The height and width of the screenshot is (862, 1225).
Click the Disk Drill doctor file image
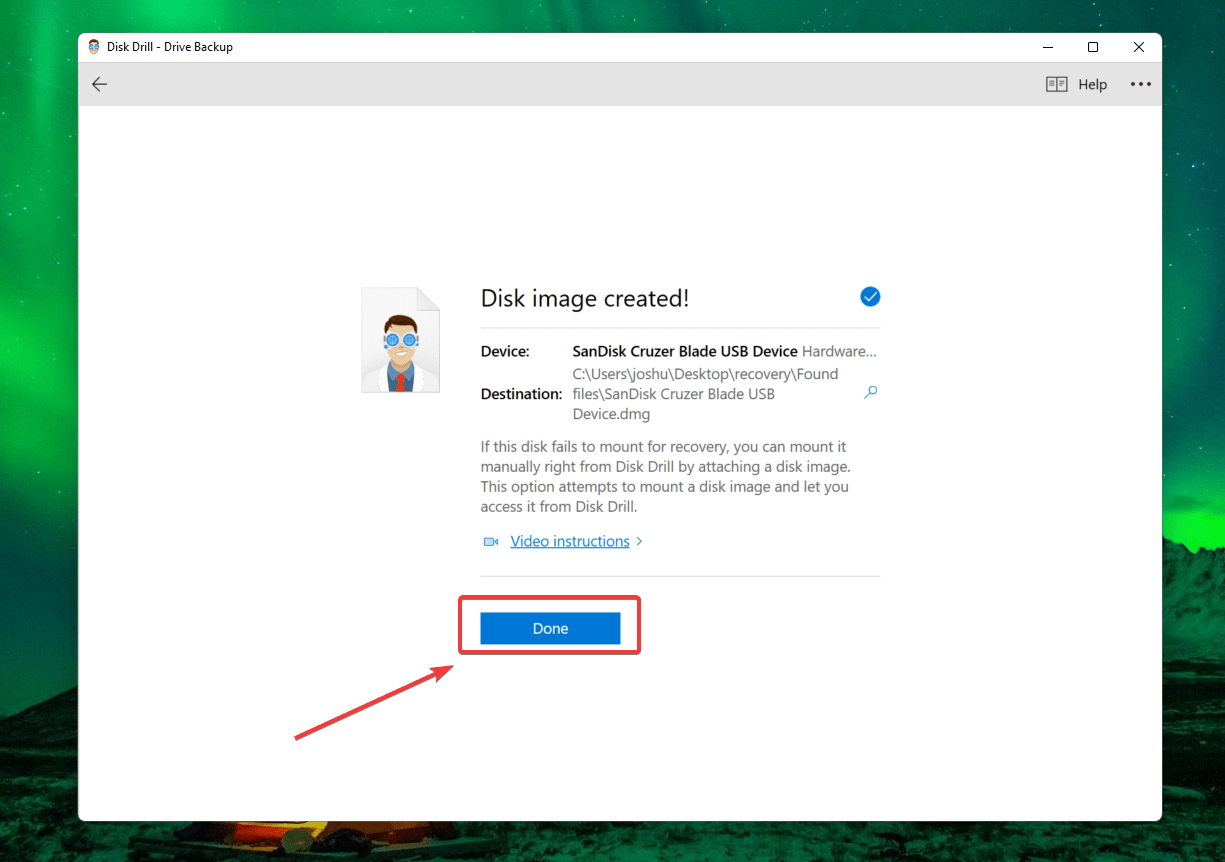[400, 340]
